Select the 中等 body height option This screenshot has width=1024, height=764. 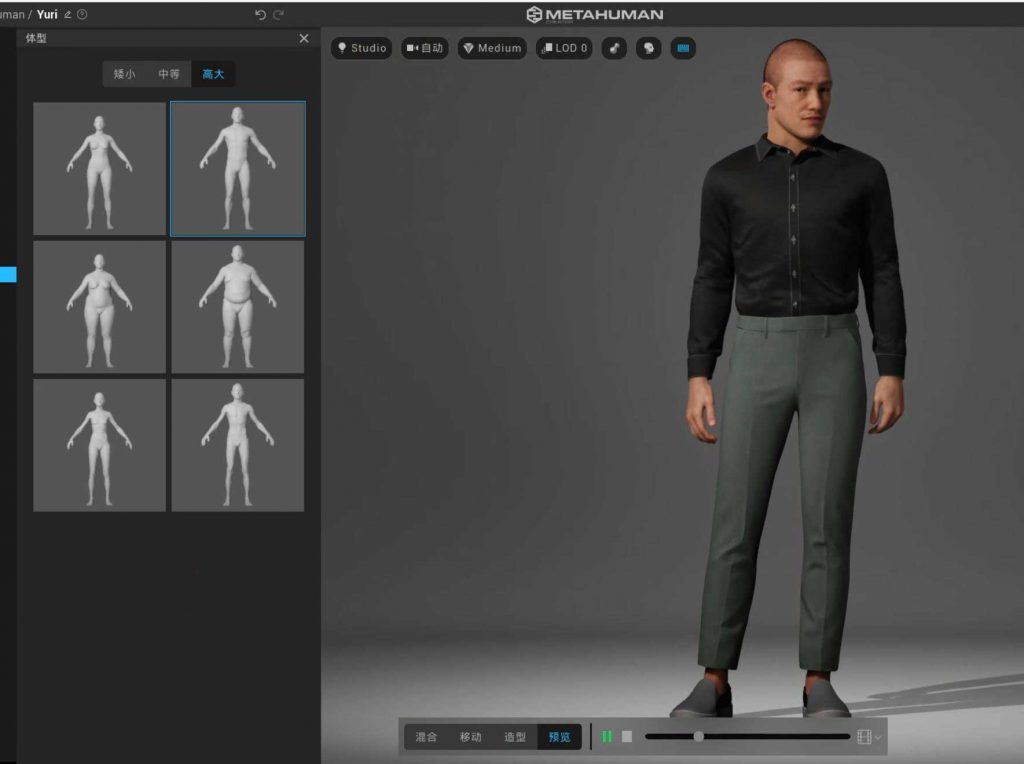click(x=169, y=74)
